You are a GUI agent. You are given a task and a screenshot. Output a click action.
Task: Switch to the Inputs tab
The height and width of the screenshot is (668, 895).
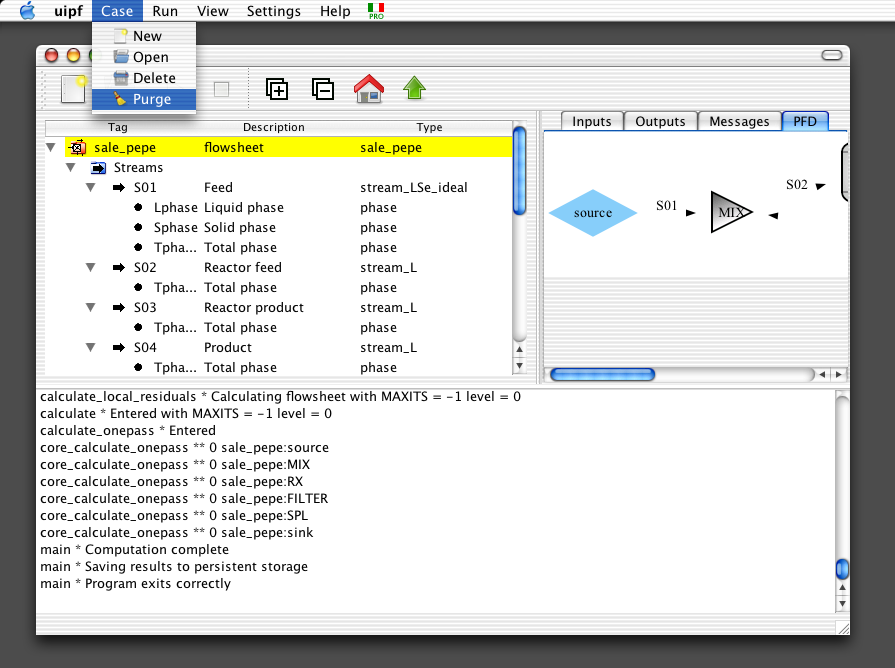pyautogui.click(x=591, y=121)
